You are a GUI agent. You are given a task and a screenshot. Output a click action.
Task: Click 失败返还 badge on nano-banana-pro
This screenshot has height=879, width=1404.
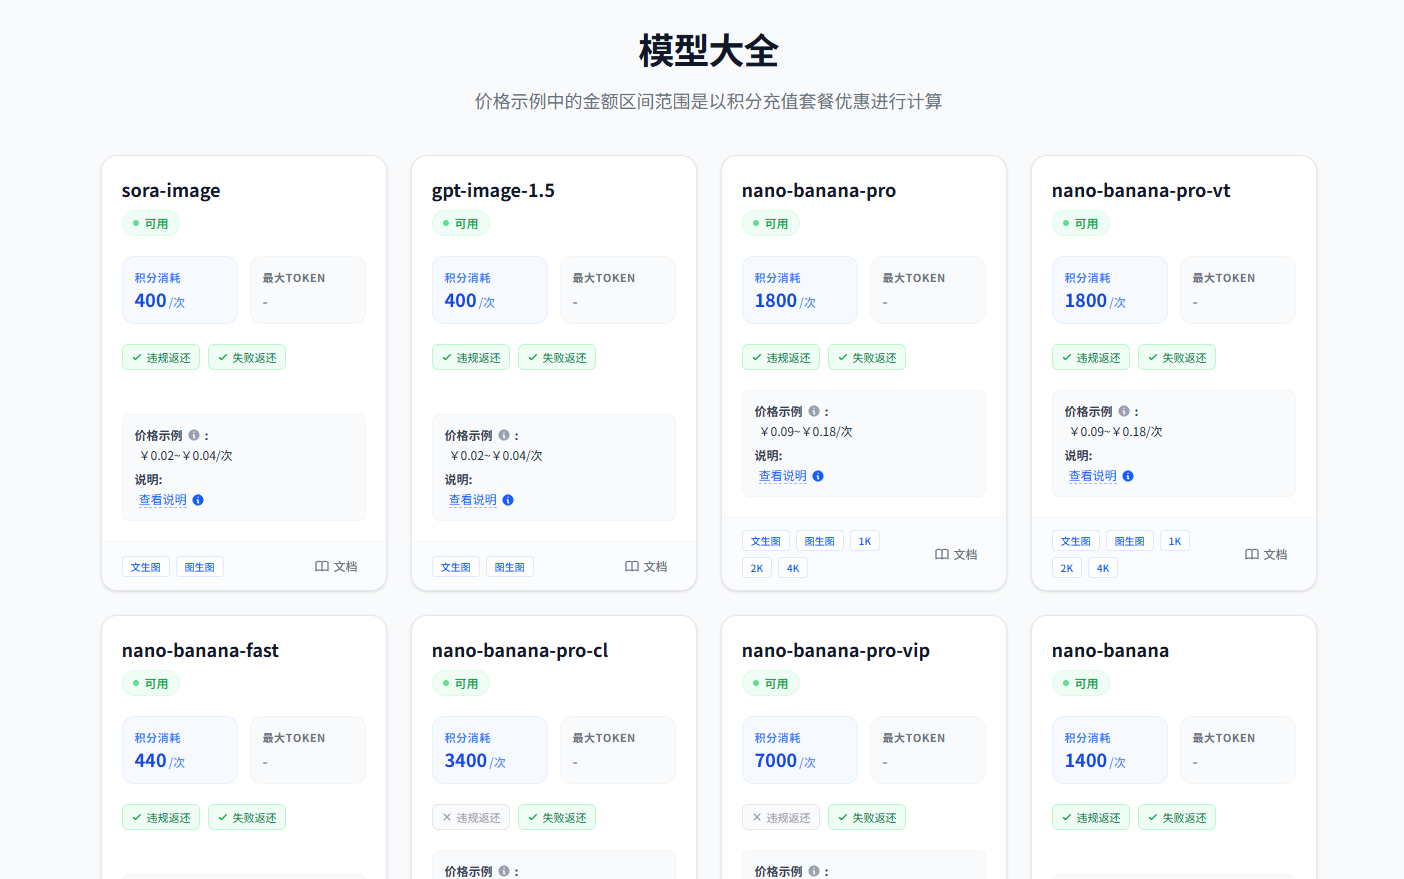(x=867, y=357)
